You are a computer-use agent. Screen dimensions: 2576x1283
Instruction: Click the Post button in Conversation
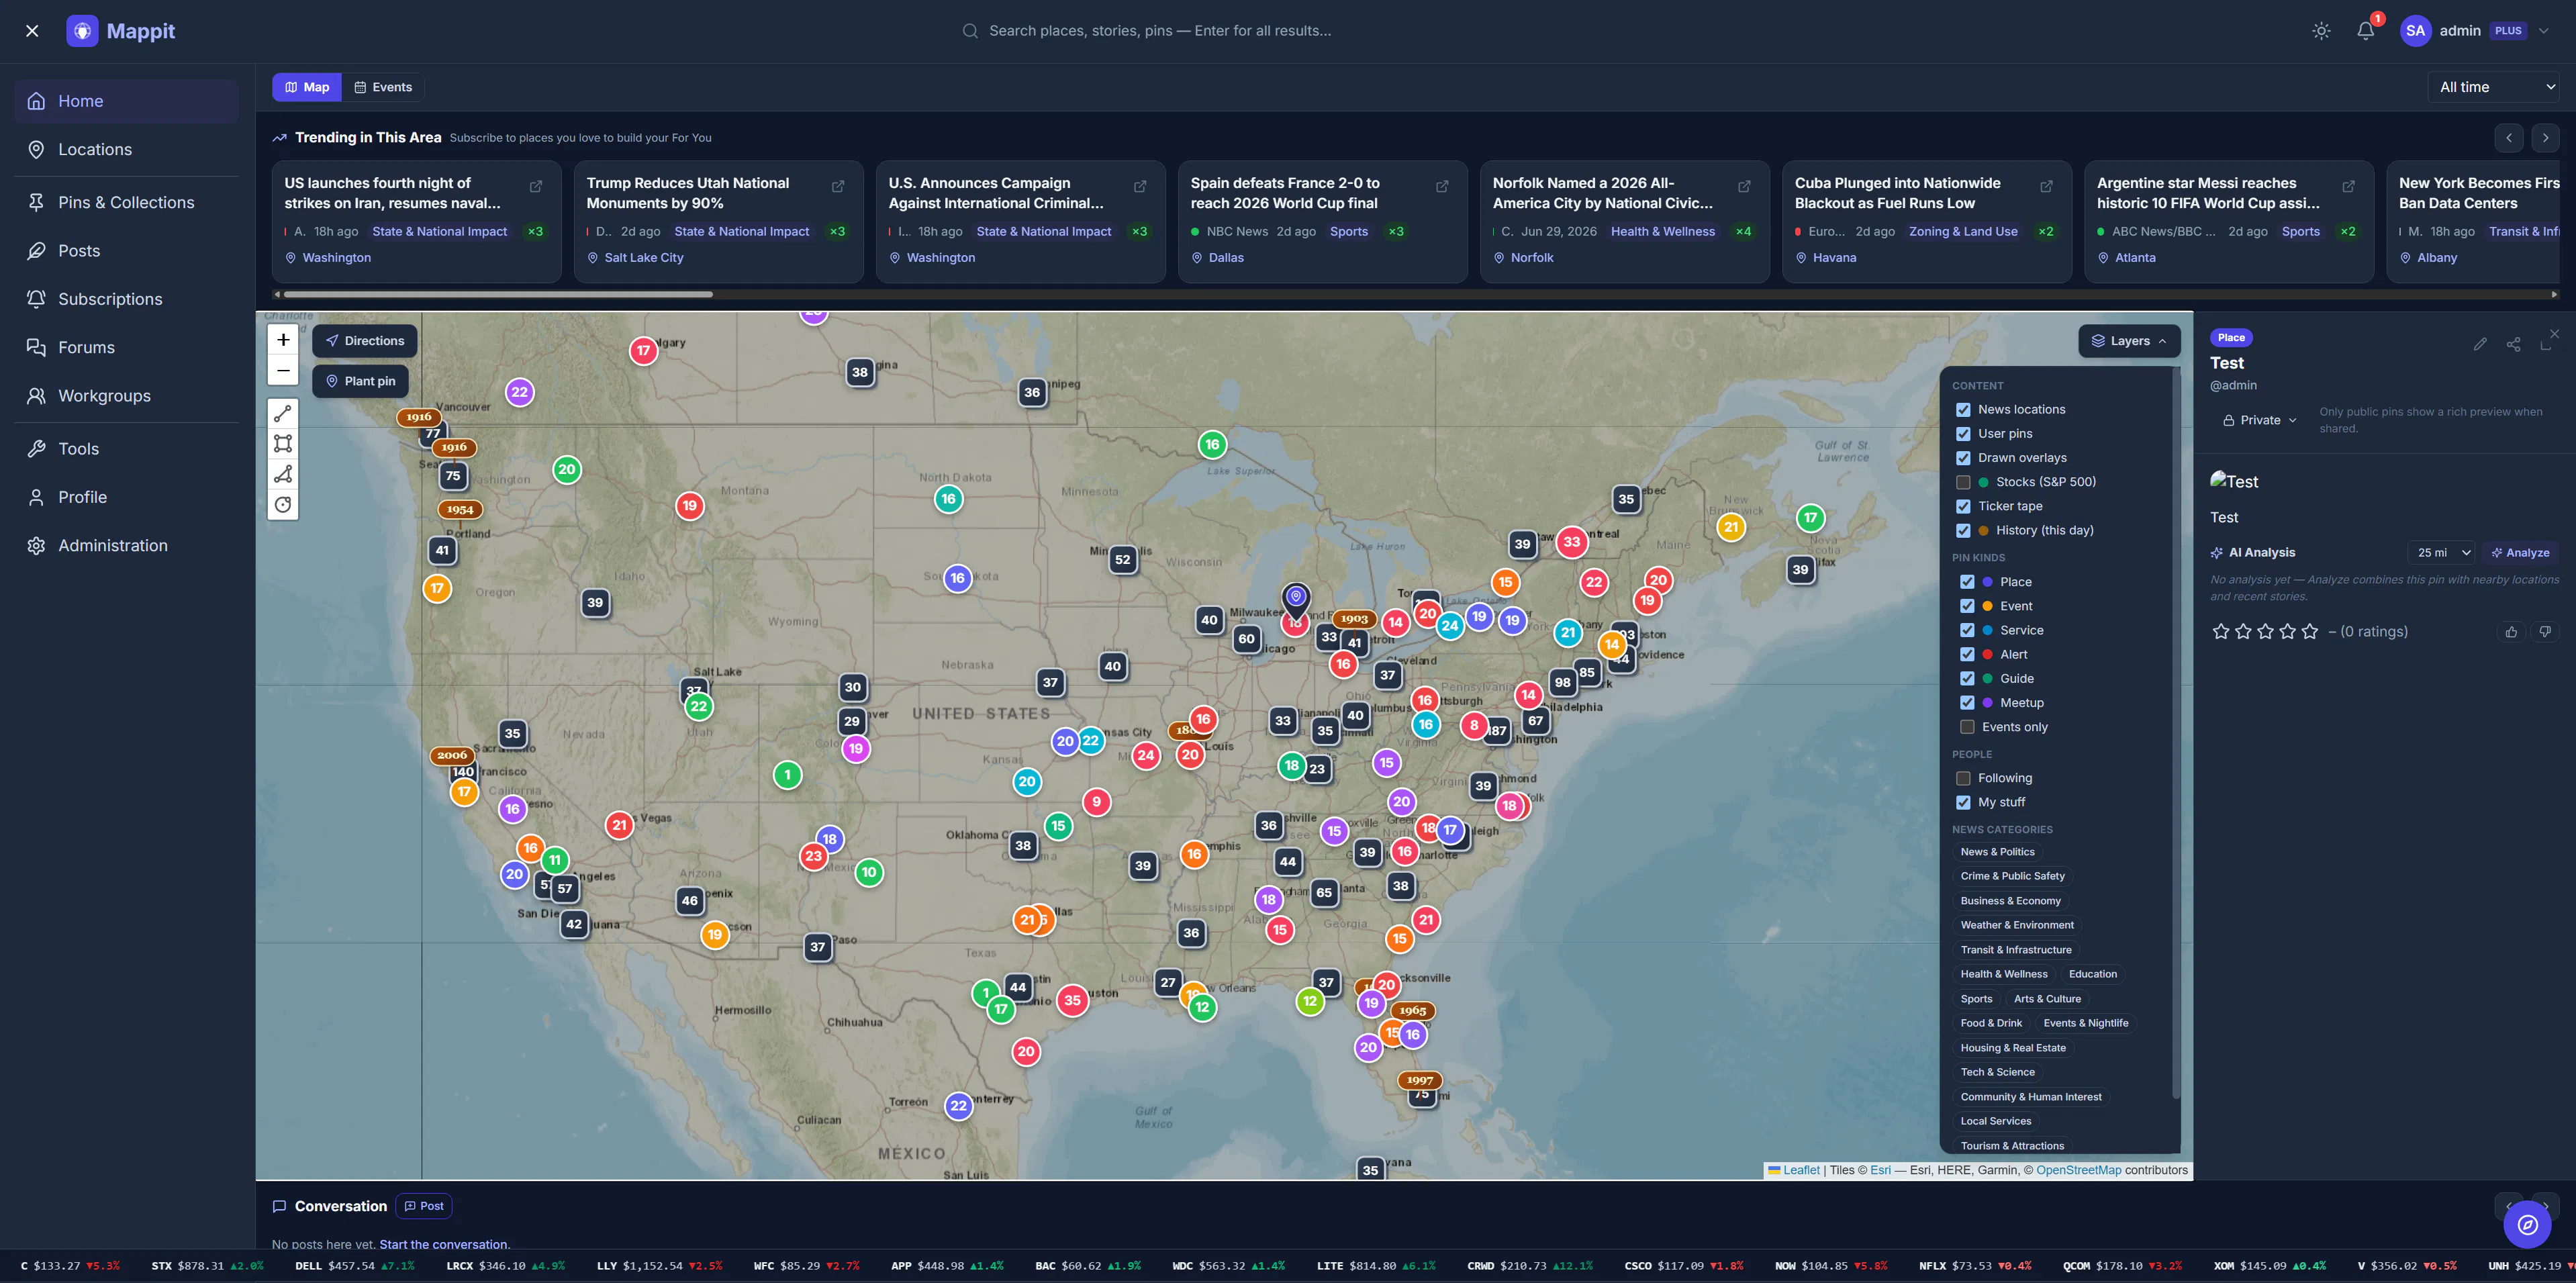coord(424,1206)
